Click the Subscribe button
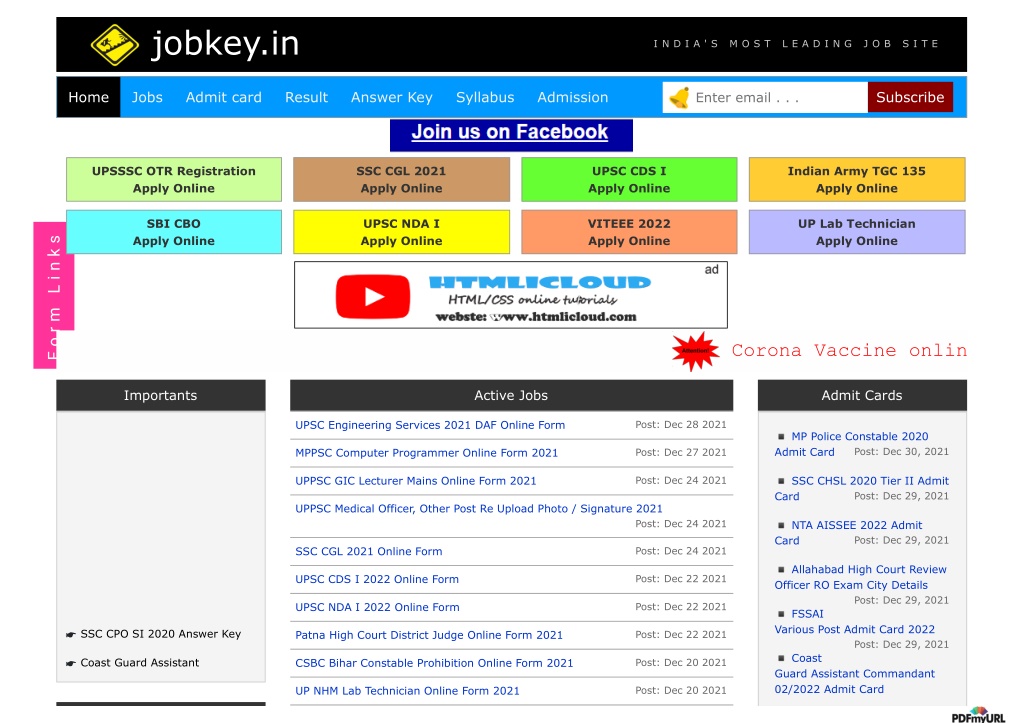This screenshot has height=723, width=1024. 910,97
